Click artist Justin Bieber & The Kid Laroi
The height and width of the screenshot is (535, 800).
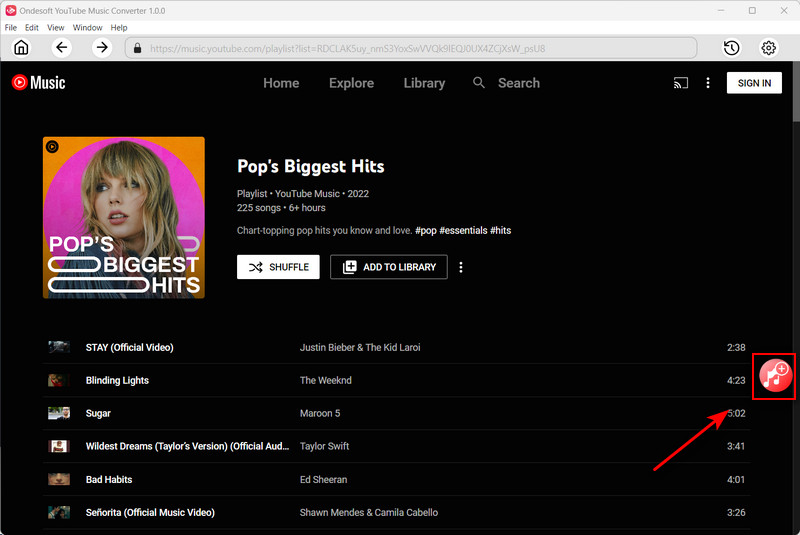360,347
